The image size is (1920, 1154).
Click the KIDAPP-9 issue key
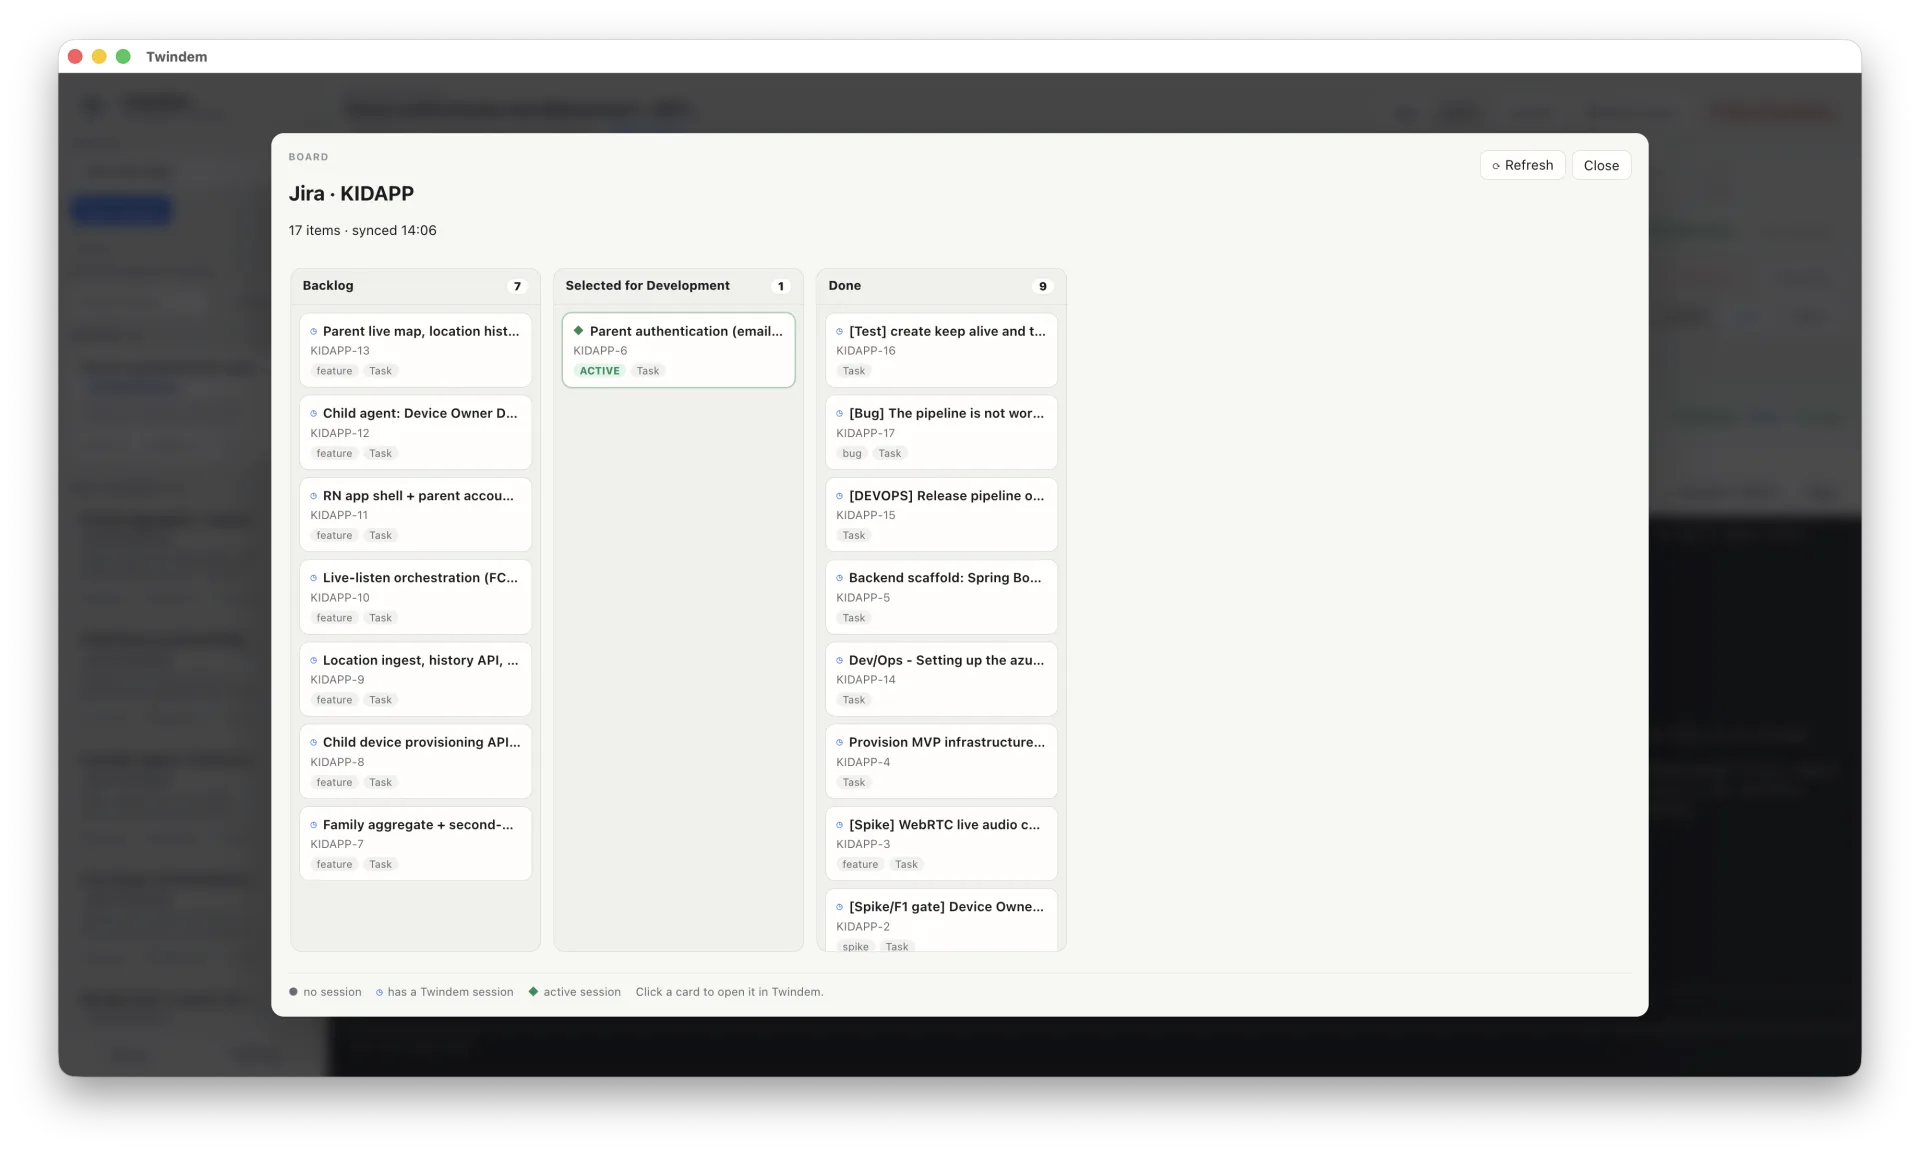coord(337,680)
